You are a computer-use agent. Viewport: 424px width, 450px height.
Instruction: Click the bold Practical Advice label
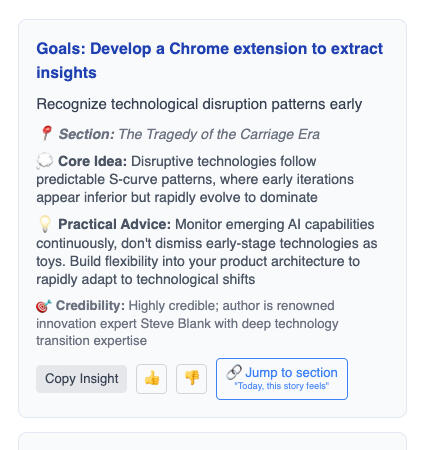[x=114, y=224]
